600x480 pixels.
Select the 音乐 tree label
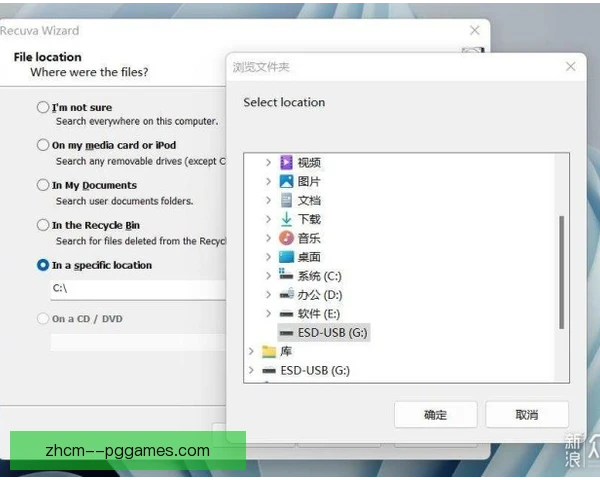click(309, 238)
